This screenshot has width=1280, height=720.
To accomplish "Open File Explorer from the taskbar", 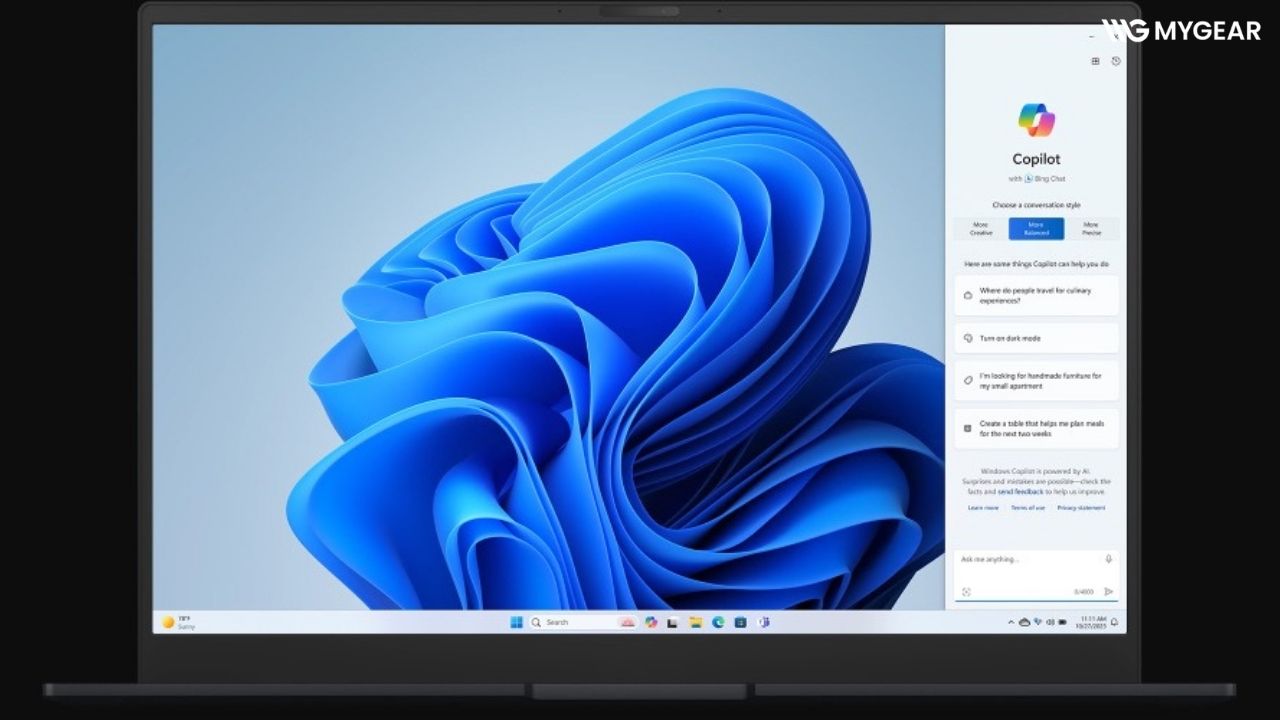I will (695, 622).
